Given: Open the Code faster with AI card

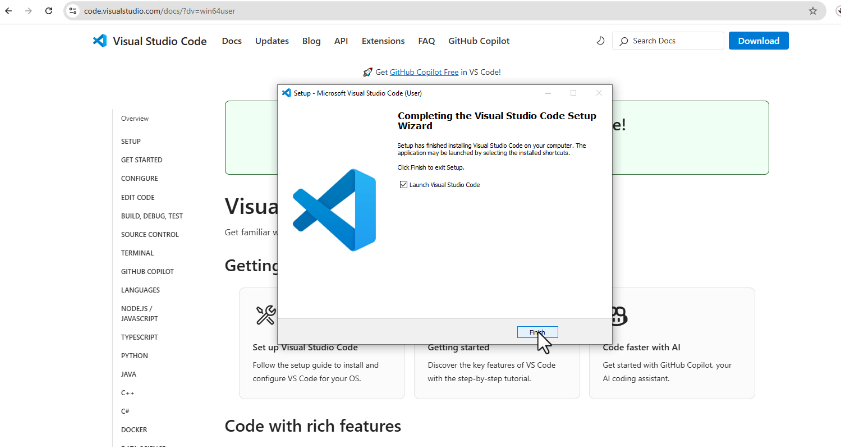Looking at the screenshot, I should pyautogui.click(x=672, y=343).
